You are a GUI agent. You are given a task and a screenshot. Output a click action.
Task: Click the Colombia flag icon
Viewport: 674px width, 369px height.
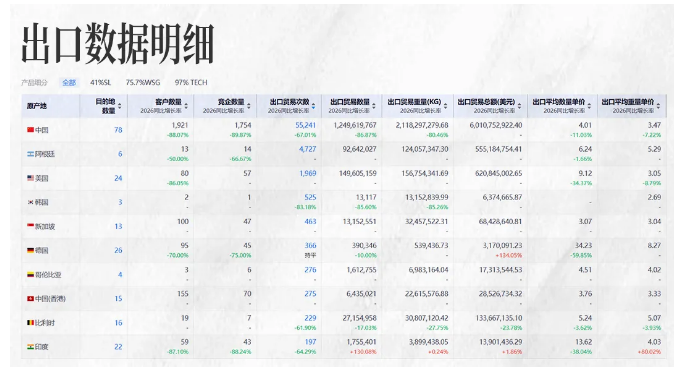tap(31, 274)
